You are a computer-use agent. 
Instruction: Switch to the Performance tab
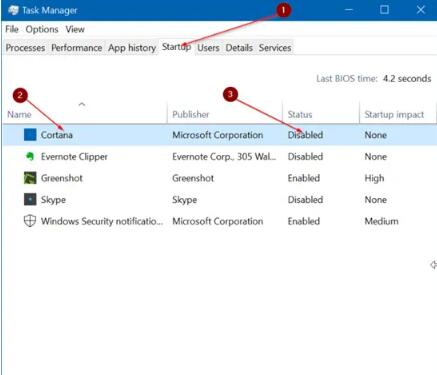click(x=77, y=48)
